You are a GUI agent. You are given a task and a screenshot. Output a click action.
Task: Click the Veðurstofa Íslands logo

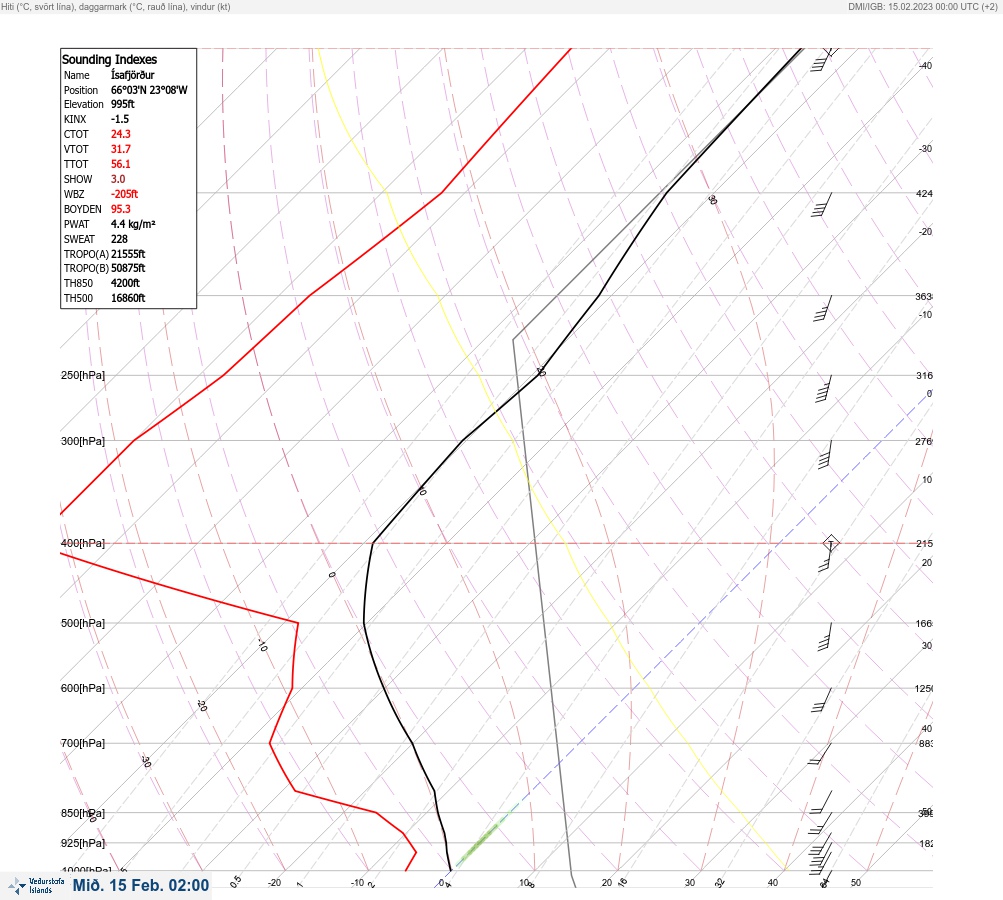coord(36,886)
